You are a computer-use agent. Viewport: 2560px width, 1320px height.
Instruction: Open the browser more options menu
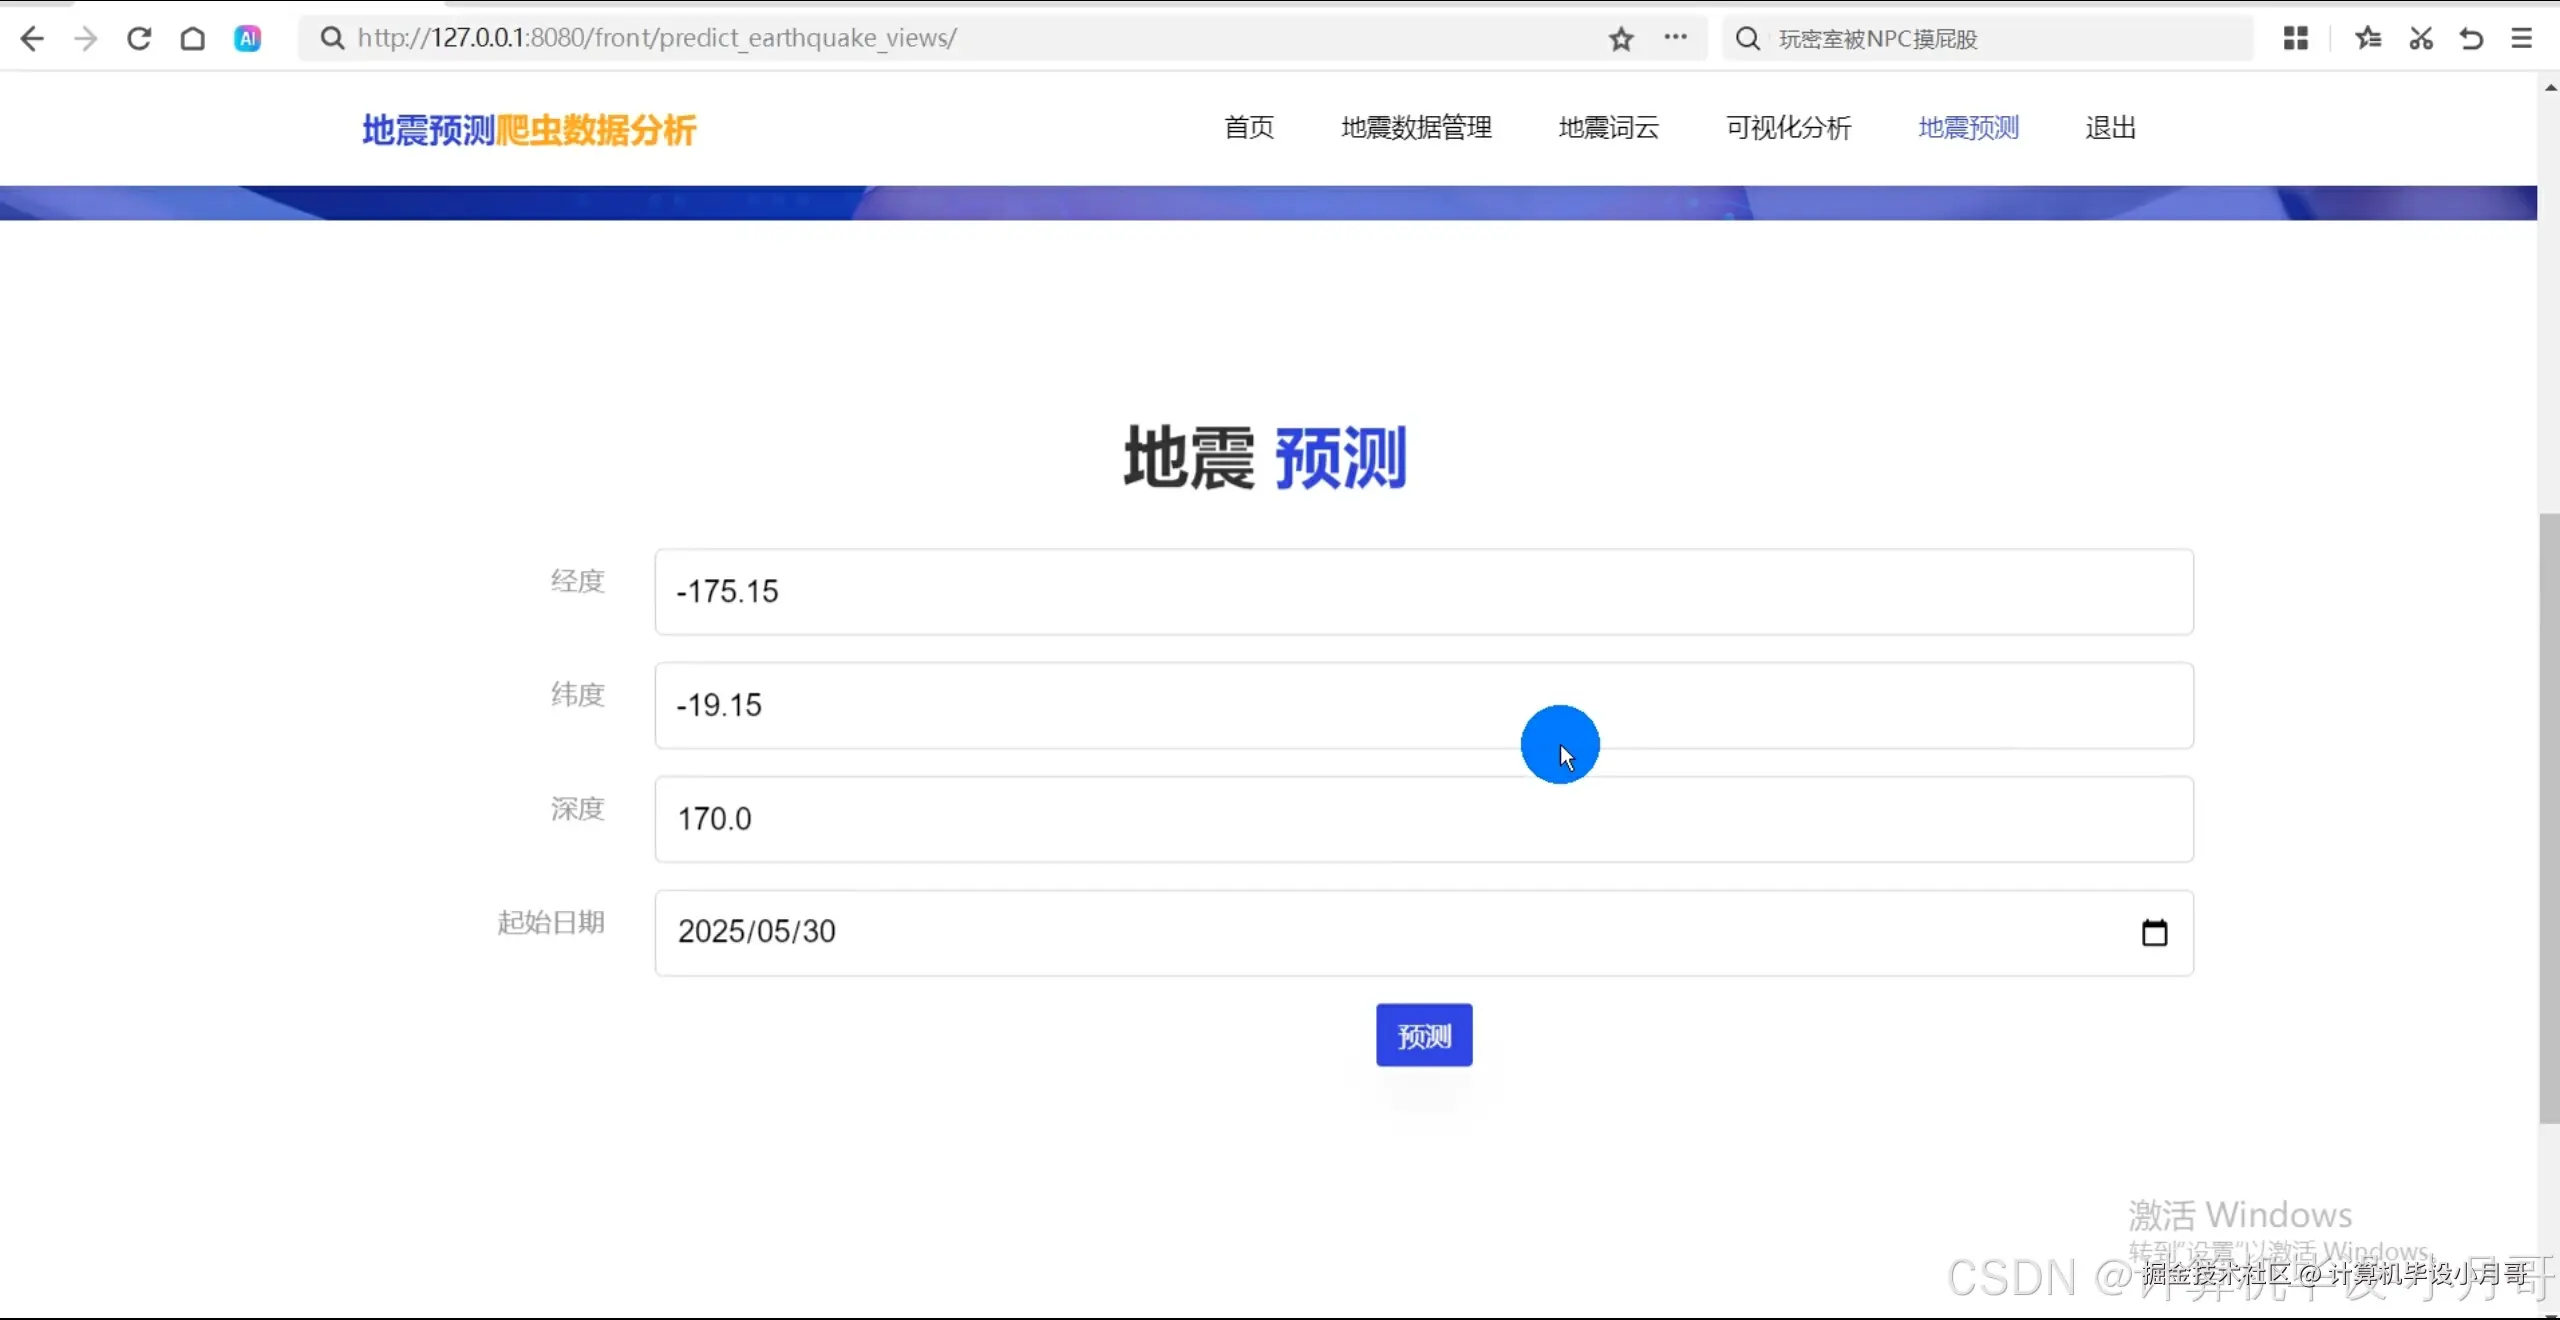(x=1677, y=38)
